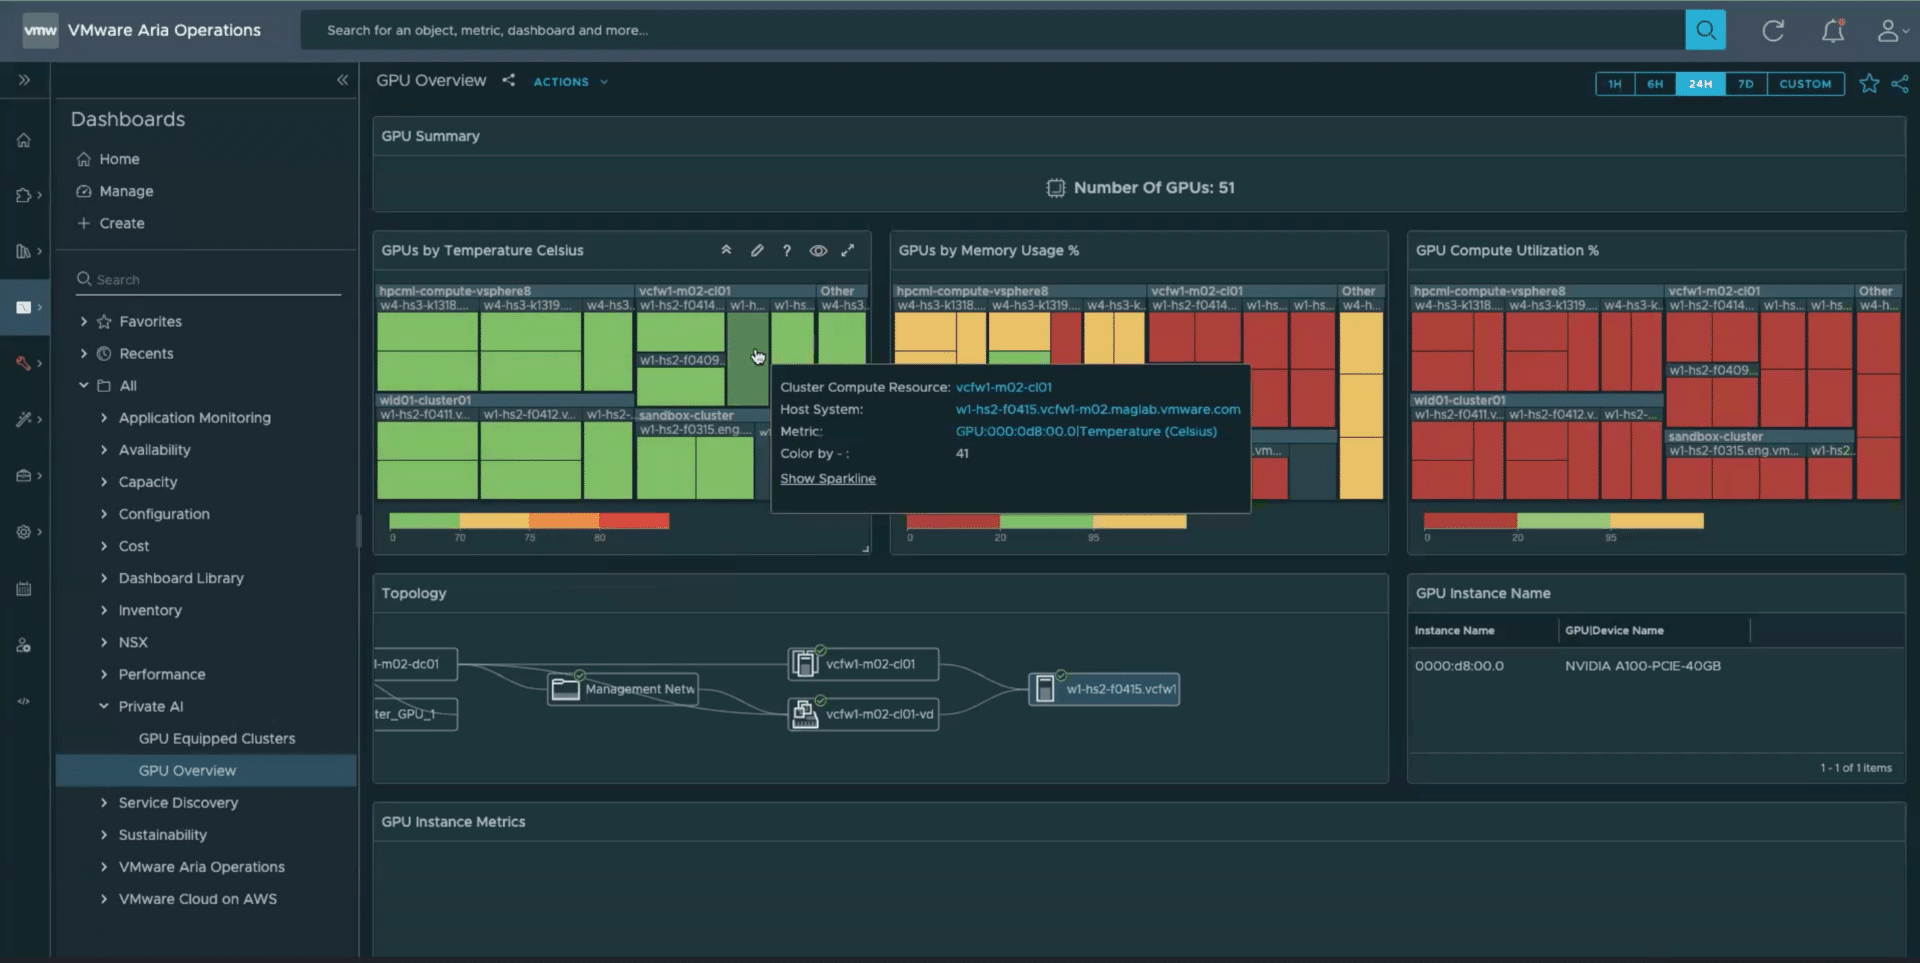
Task: Click the refresh icon in header
Action: click(1773, 31)
